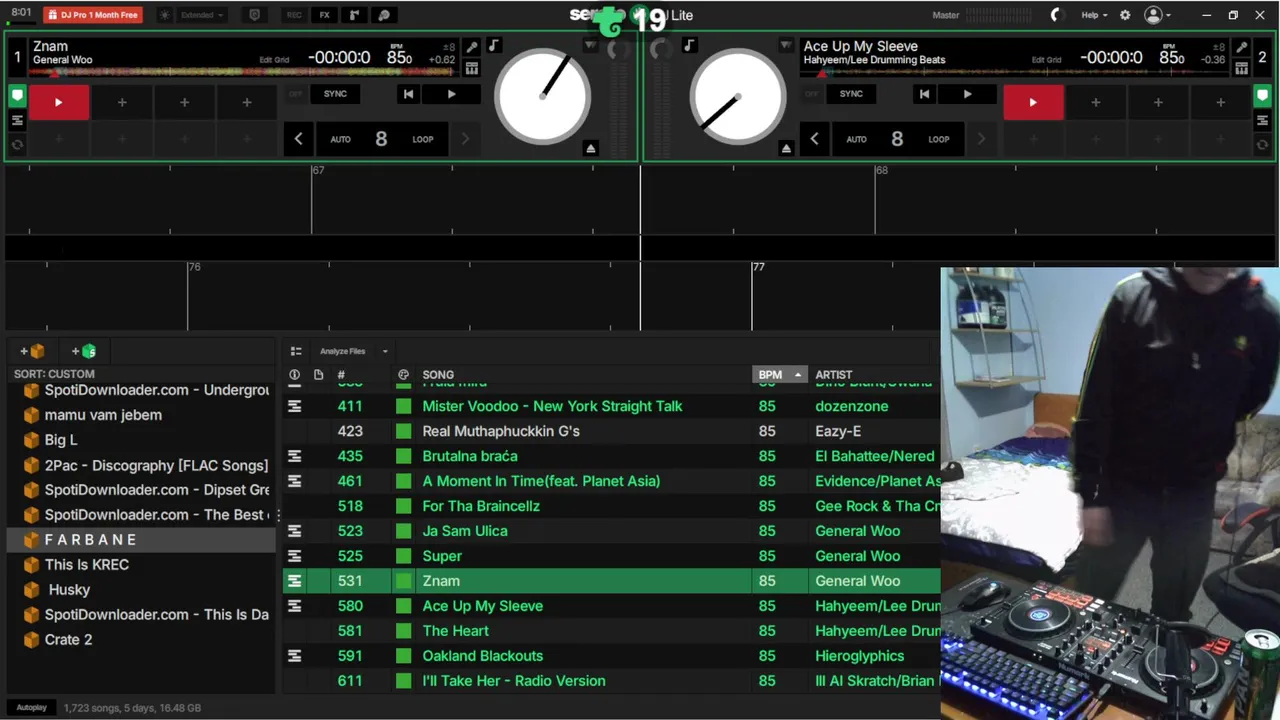Image resolution: width=1280 pixels, height=720 pixels.
Task: Click the deck 1 mixer levels icon
Action: (471, 68)
